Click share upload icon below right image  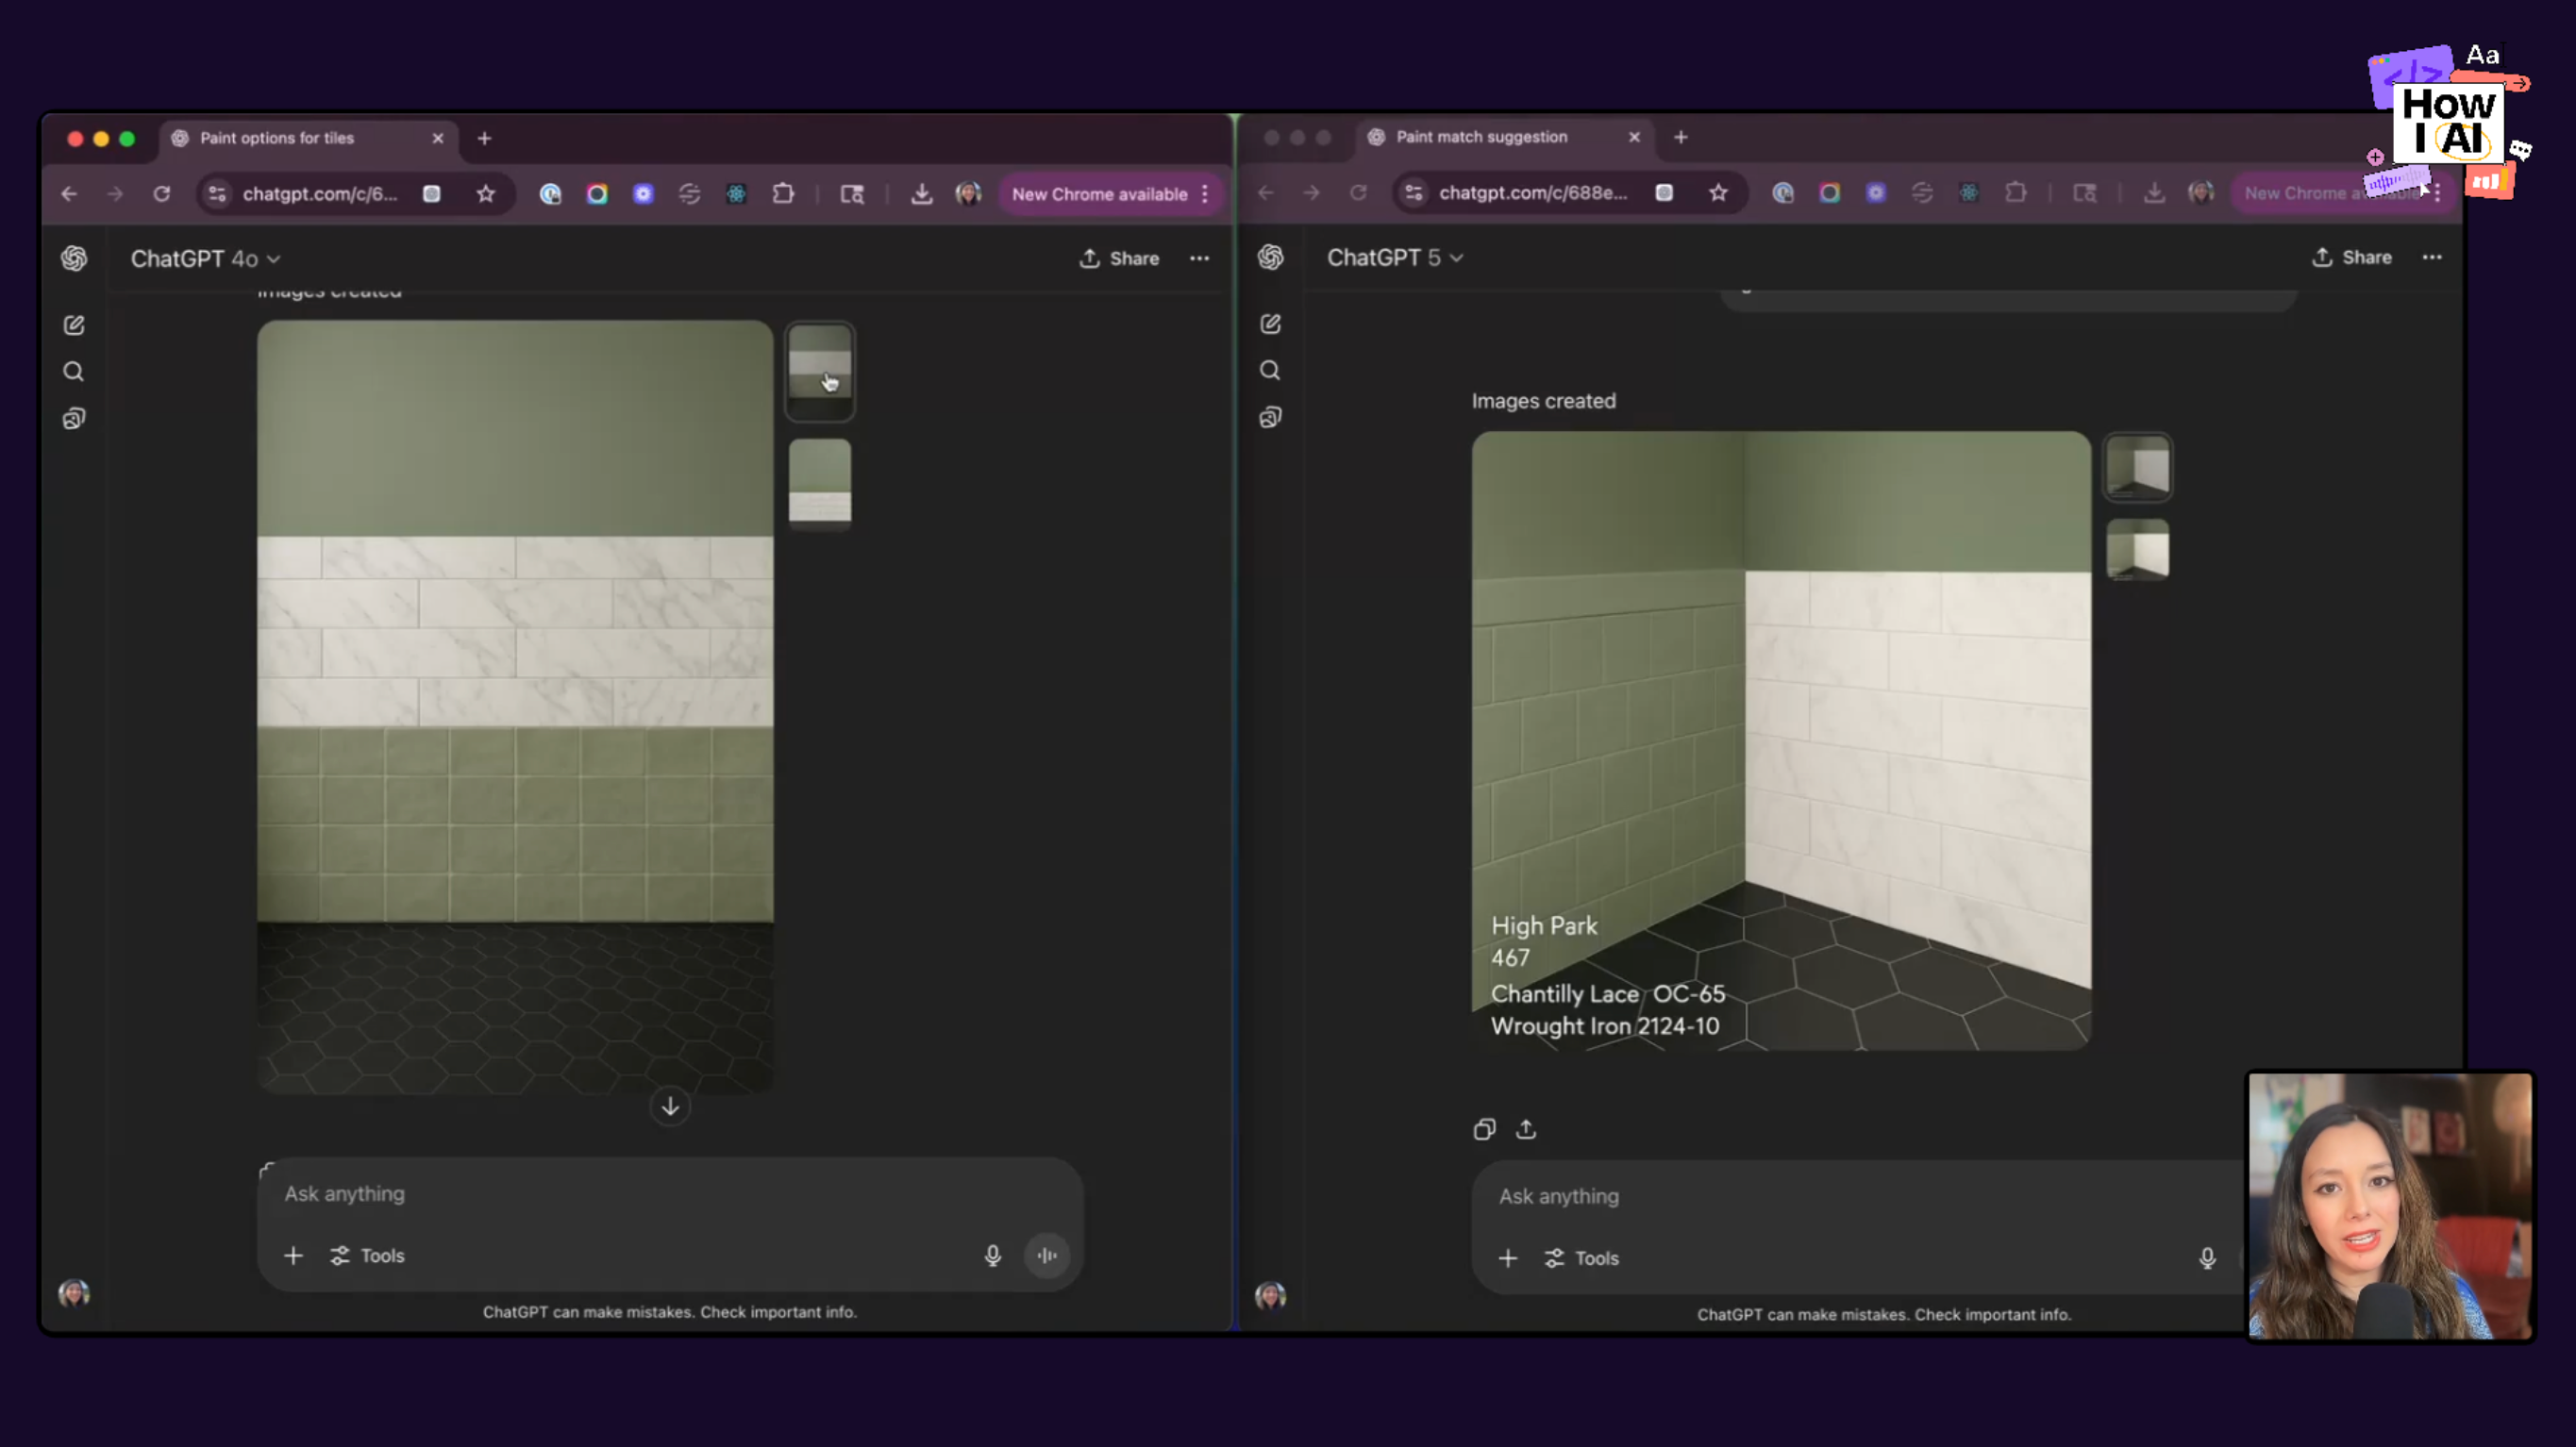1526,1129
